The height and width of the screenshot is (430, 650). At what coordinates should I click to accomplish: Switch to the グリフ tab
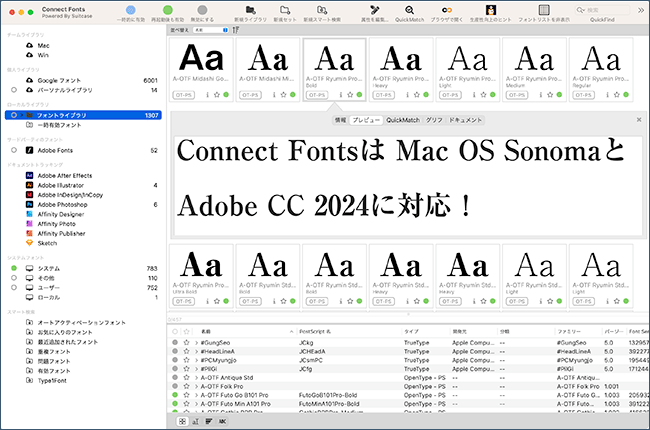tap(434, 120)
